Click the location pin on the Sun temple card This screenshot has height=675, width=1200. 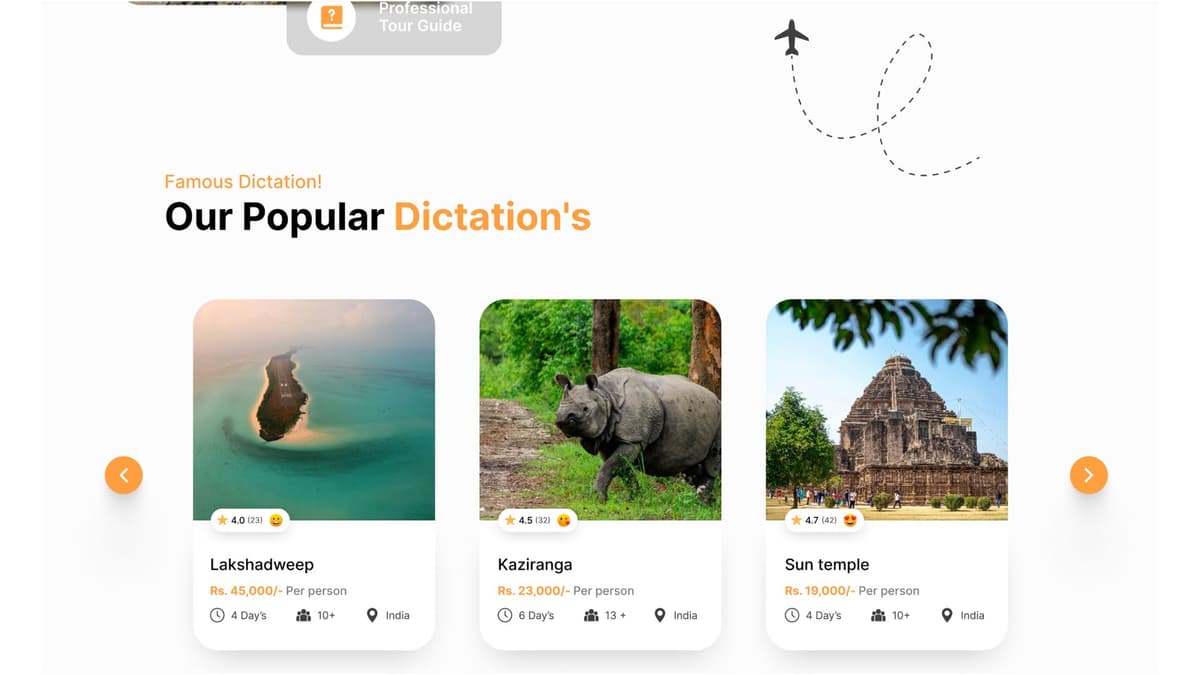pos(947,615)
